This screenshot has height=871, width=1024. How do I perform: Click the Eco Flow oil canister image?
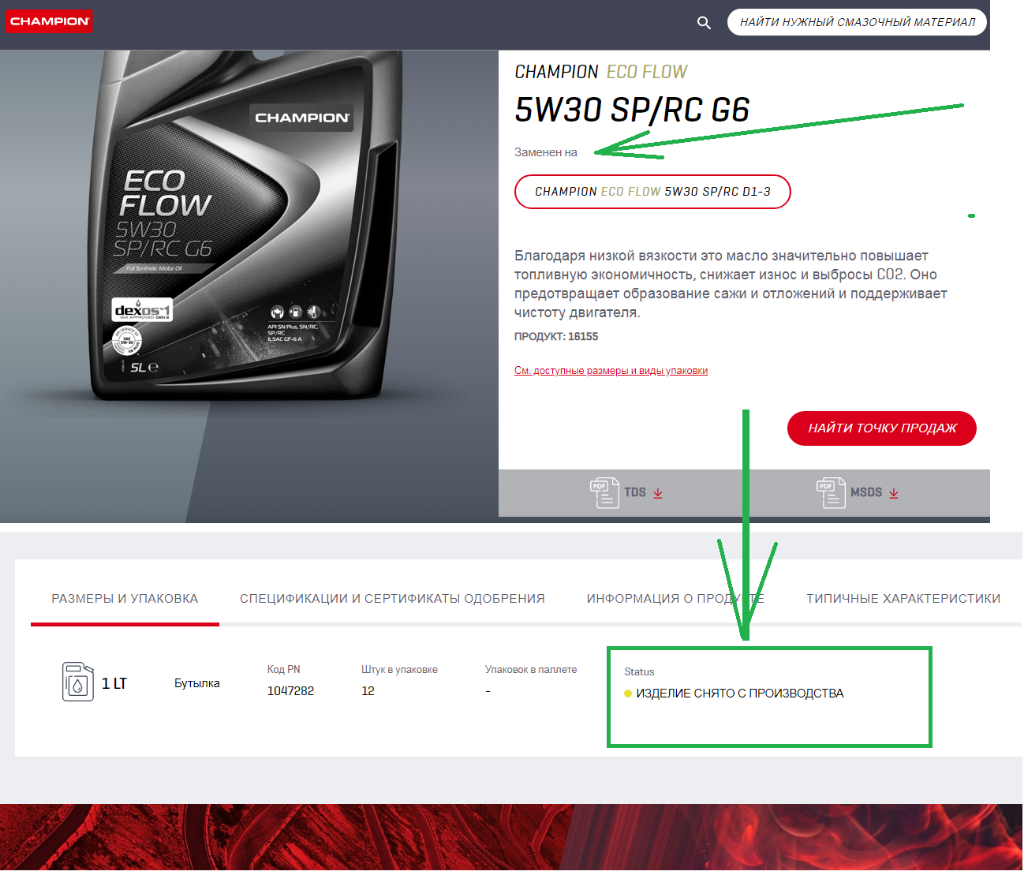[x=246, y=225]
